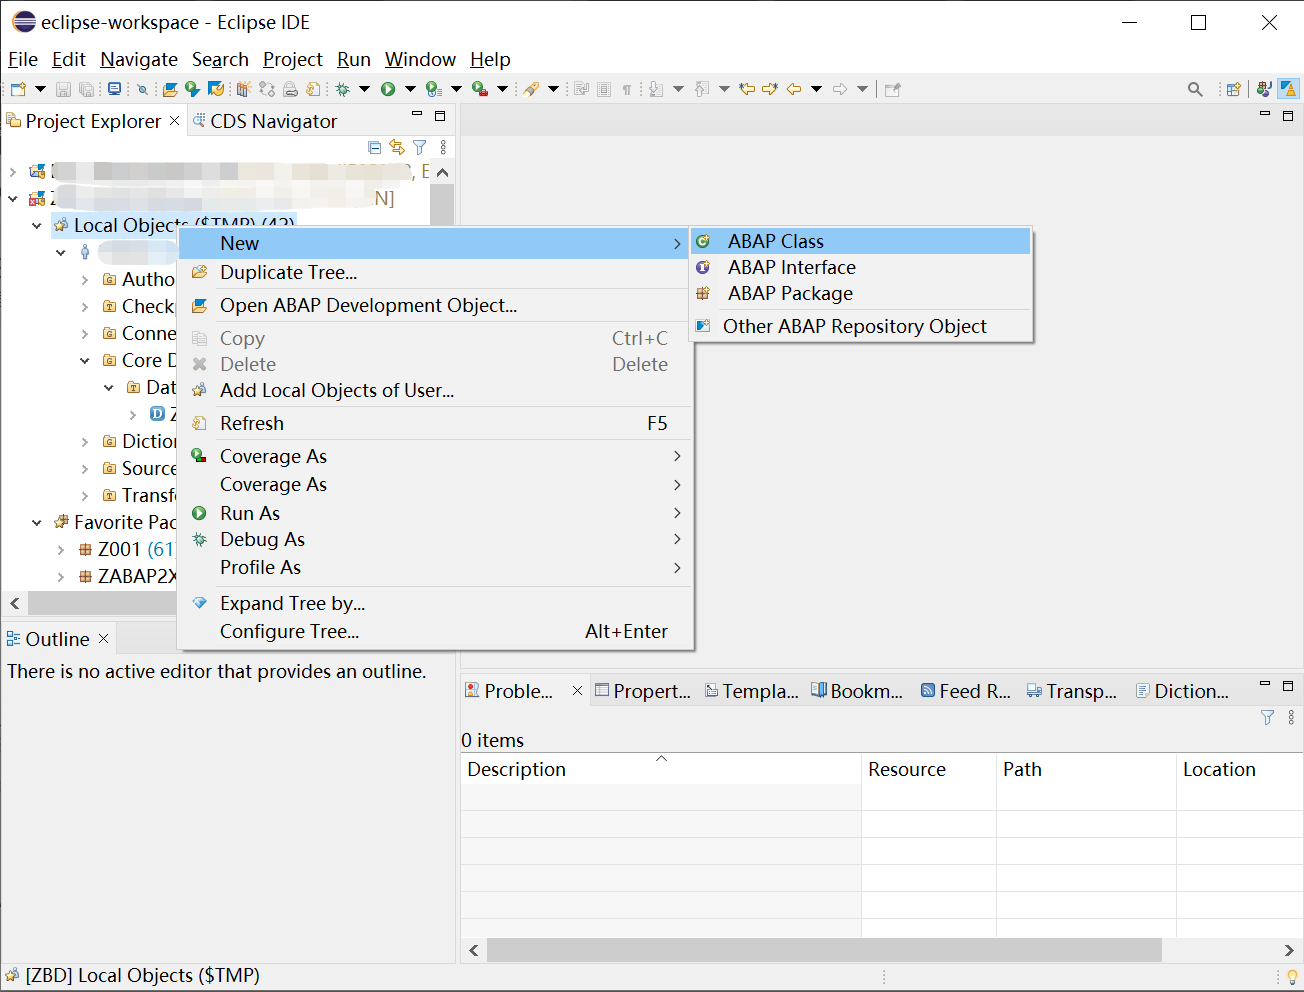Viewport: 1304px width, 992px height.
Task: Toggle sort order on the Description column
Action: click(660, 769)
